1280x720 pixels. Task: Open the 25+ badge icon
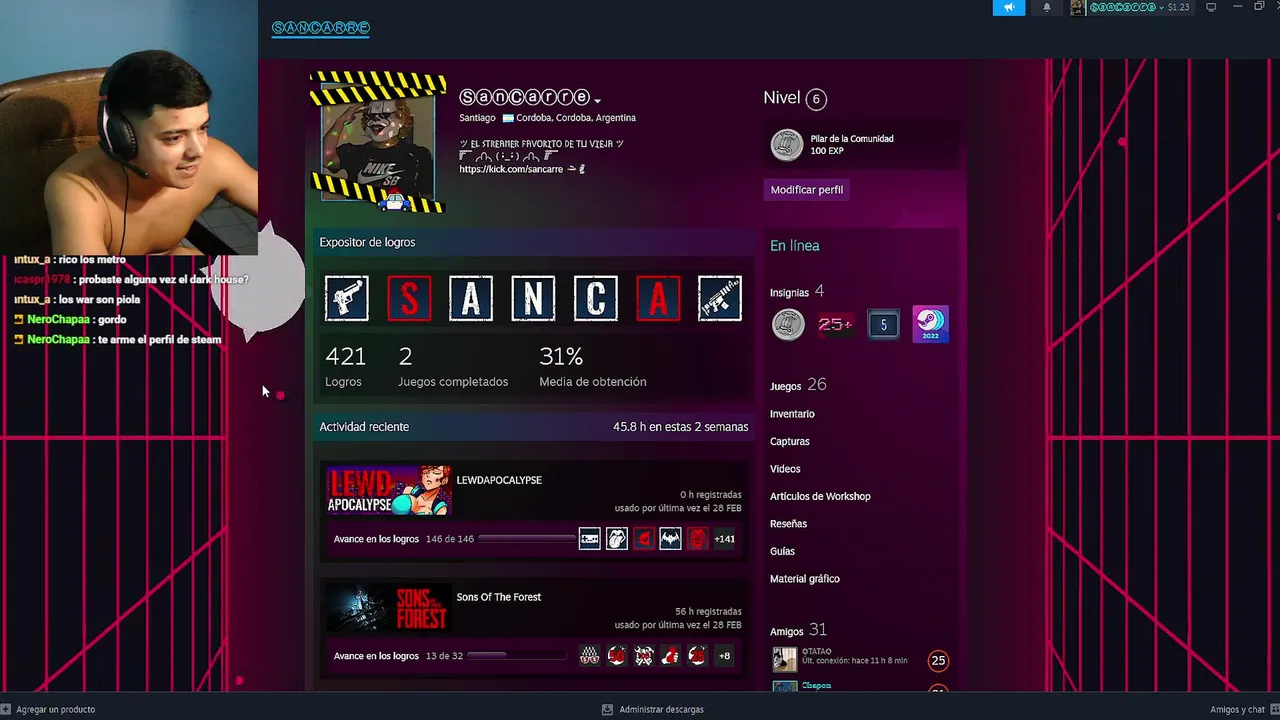[835, 324]
